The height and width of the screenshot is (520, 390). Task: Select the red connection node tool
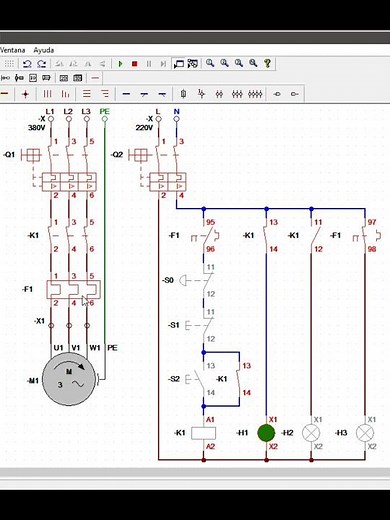pos(25,94)
